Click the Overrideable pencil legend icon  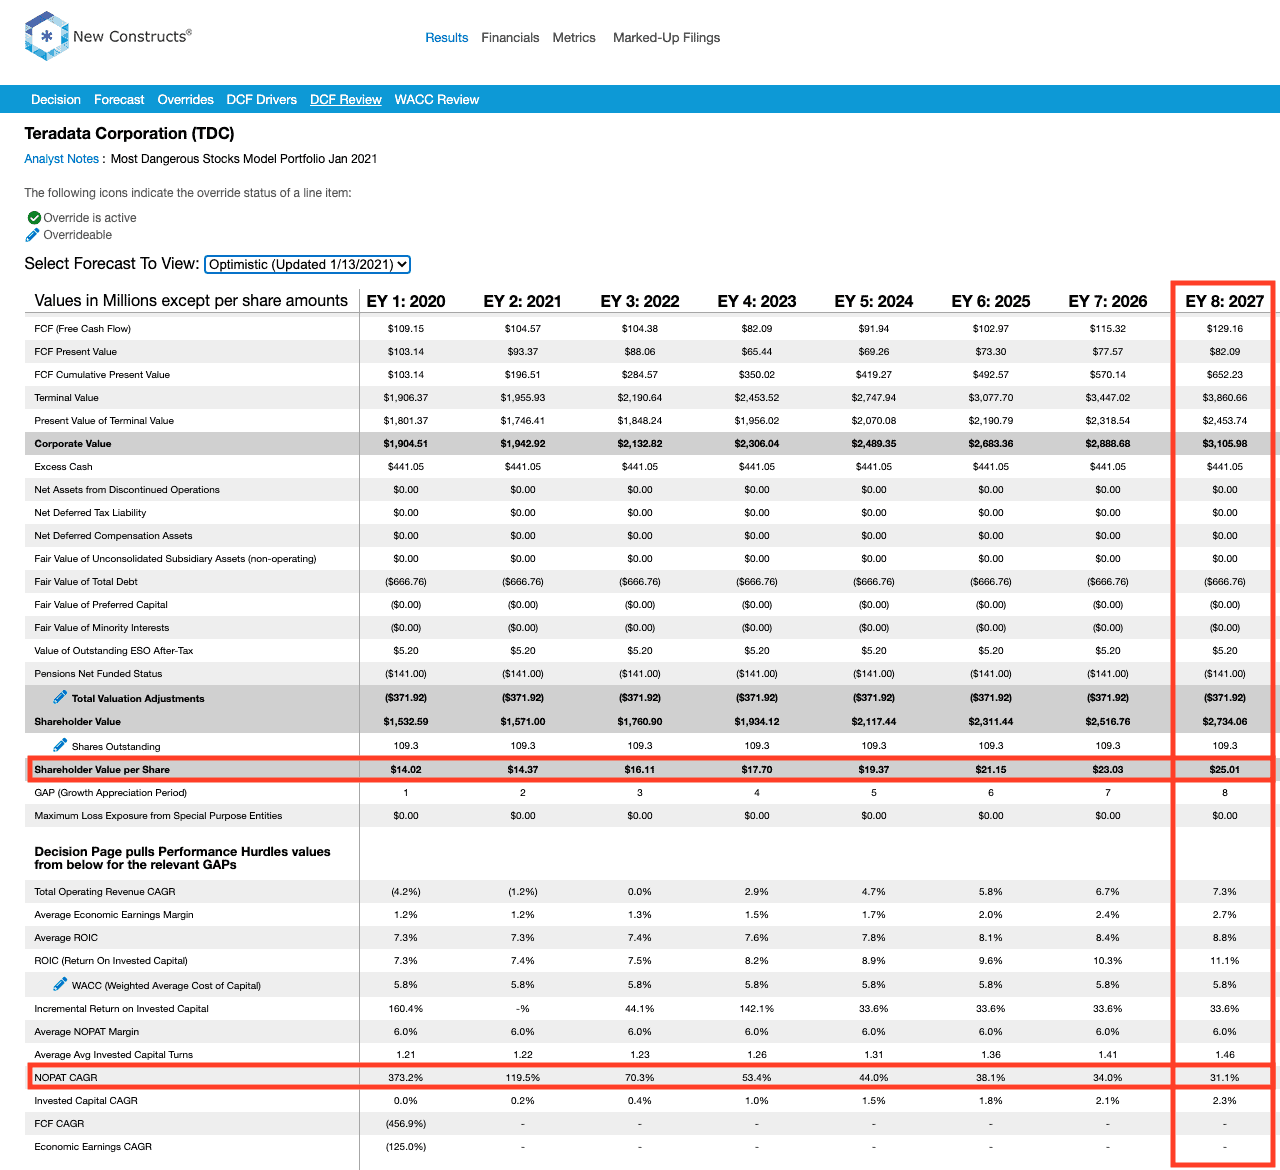pyautogui.click(x=32, y=235)
